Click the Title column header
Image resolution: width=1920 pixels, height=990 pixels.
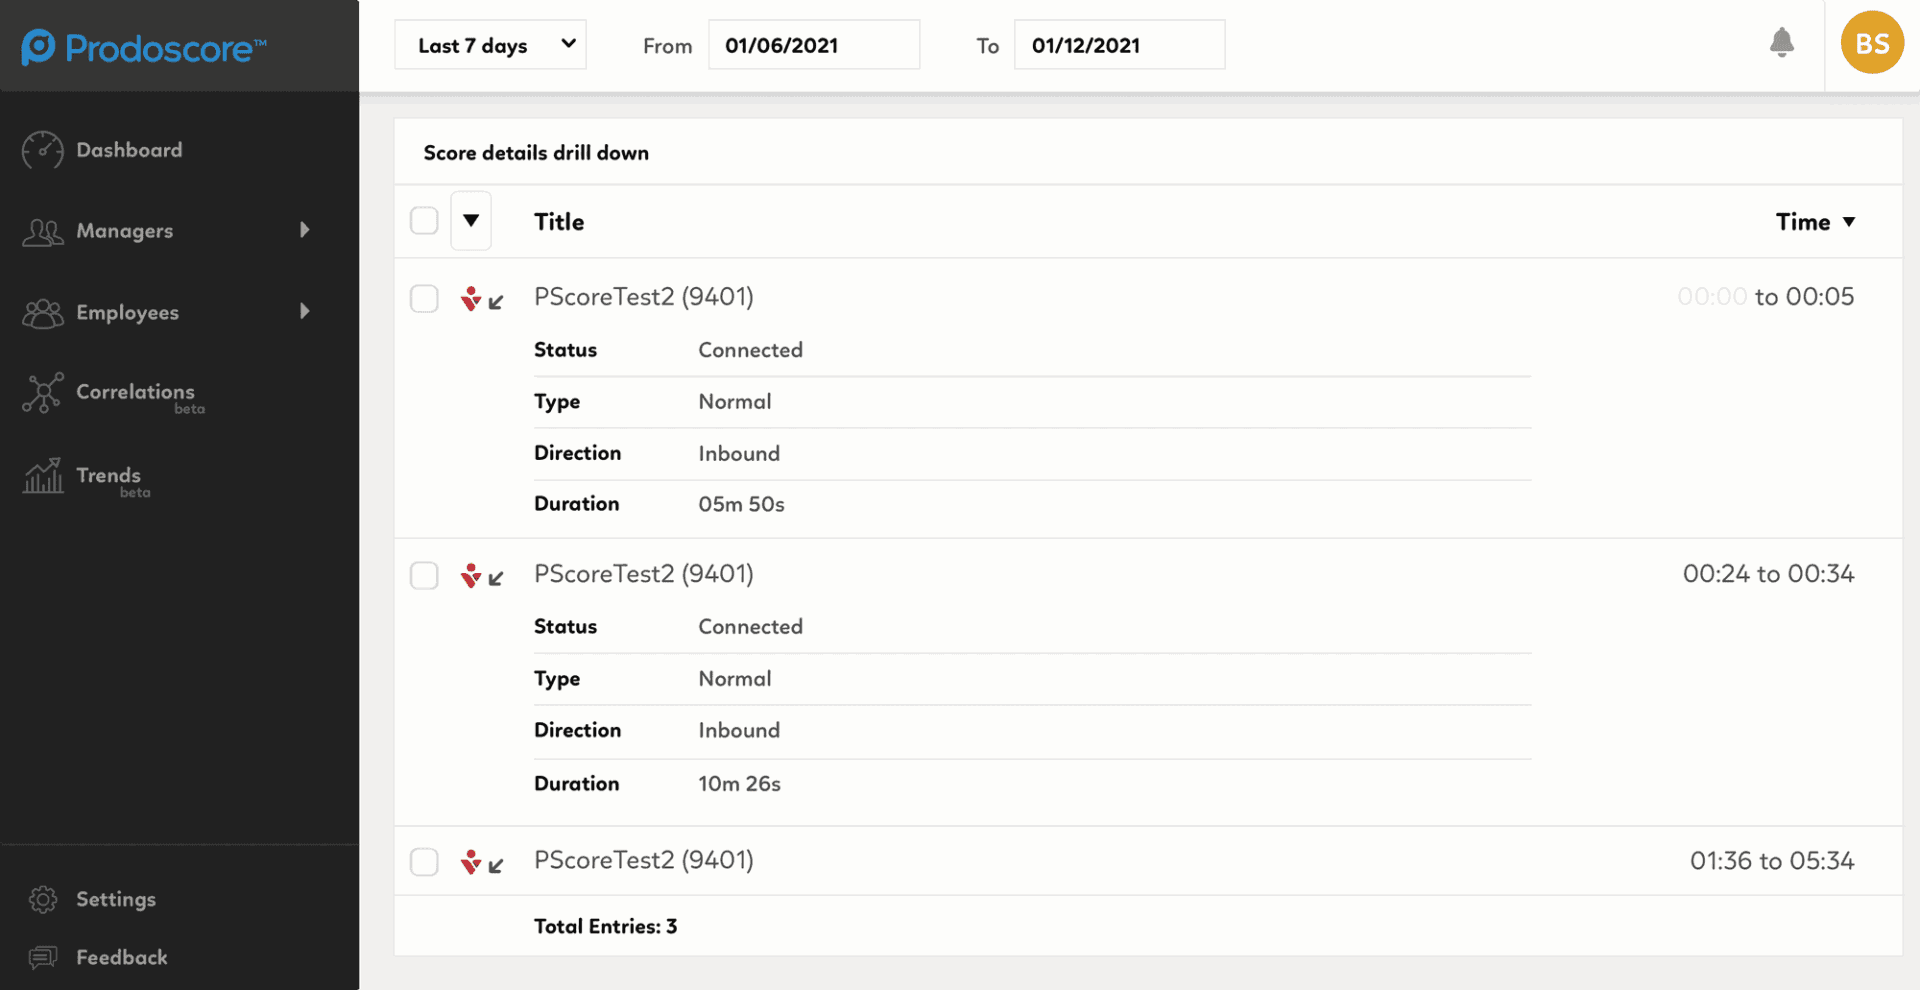pyautogui.click(x=559, y=222)
